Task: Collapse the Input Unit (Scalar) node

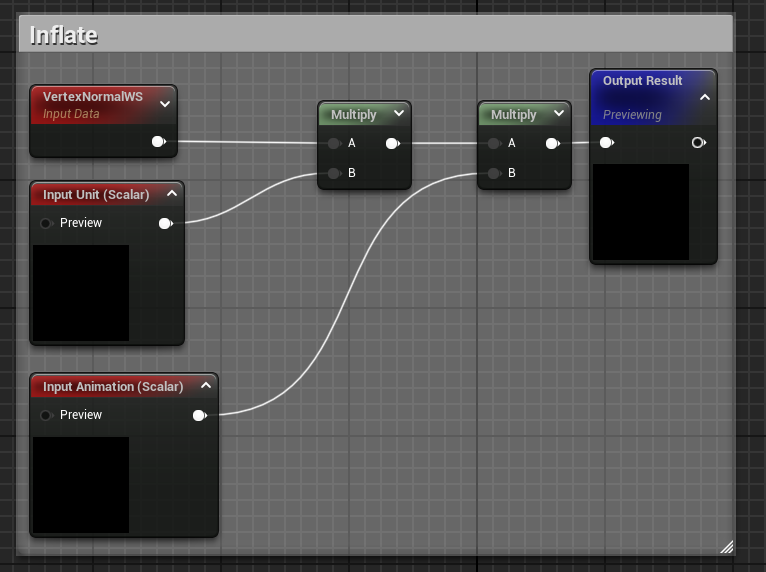Action: 171,193
